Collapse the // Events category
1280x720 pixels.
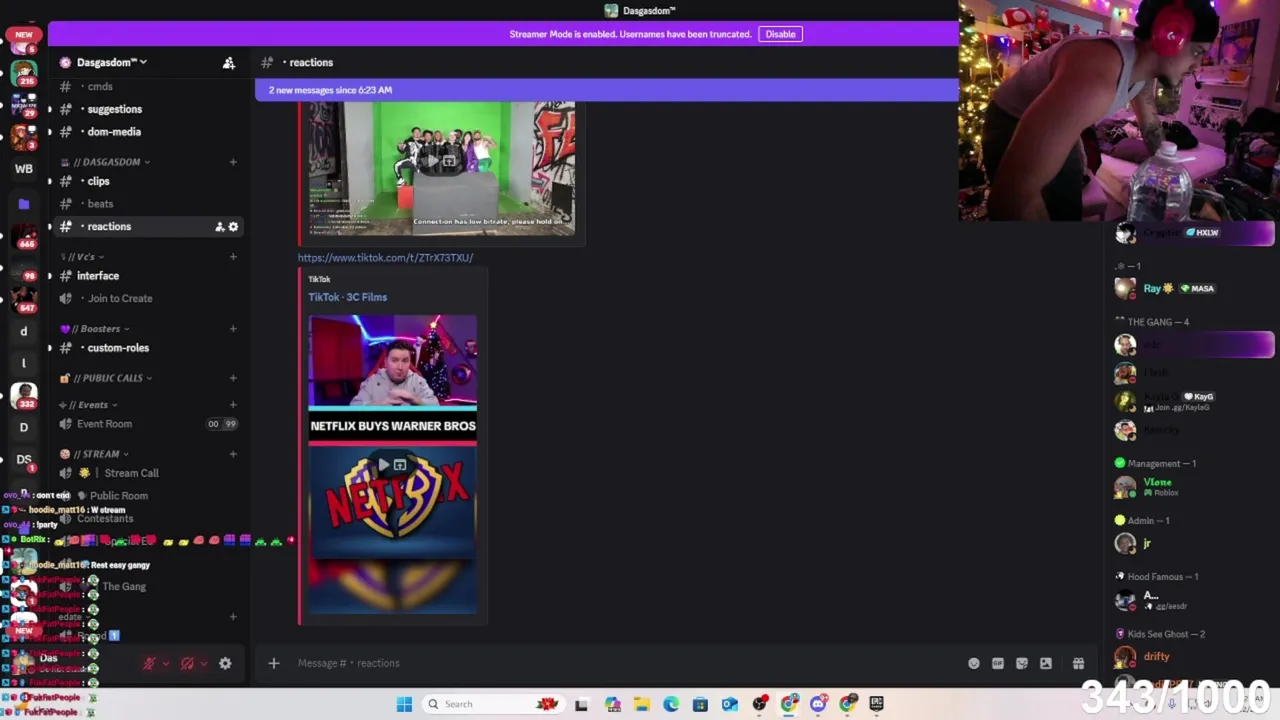[x=88, y=405]
